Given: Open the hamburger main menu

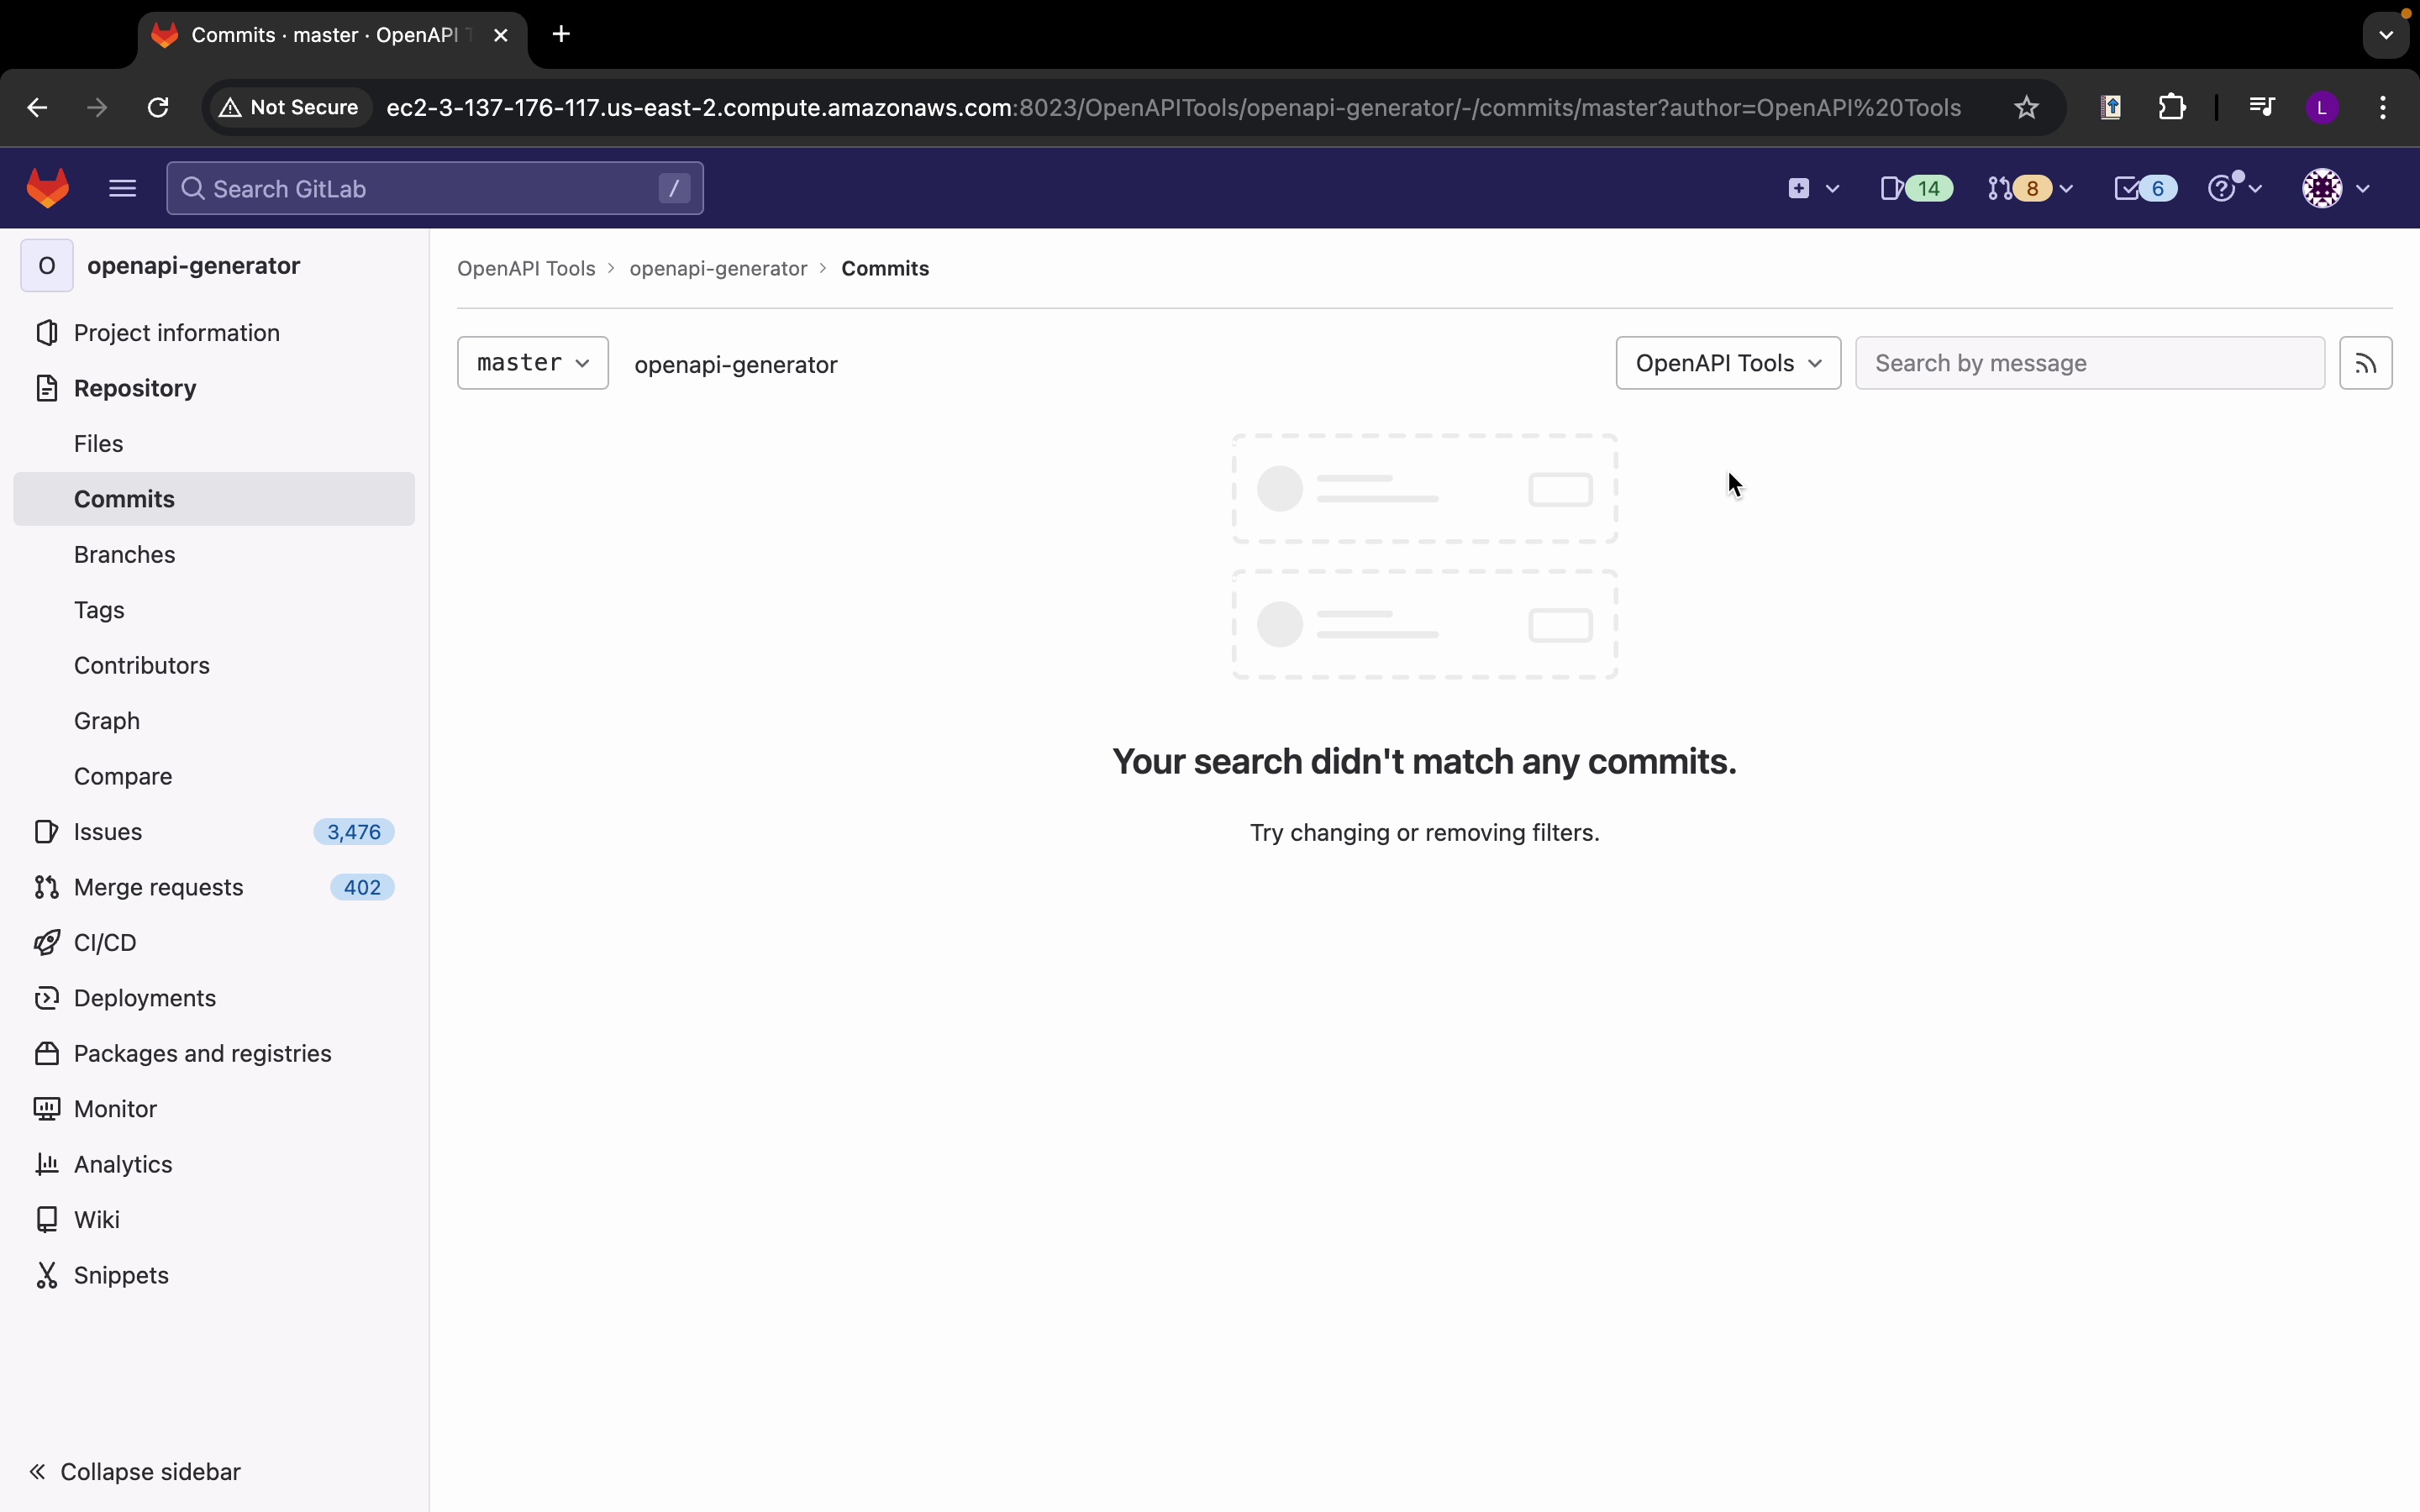Looking at the screenshot, I should coord(122,189).
